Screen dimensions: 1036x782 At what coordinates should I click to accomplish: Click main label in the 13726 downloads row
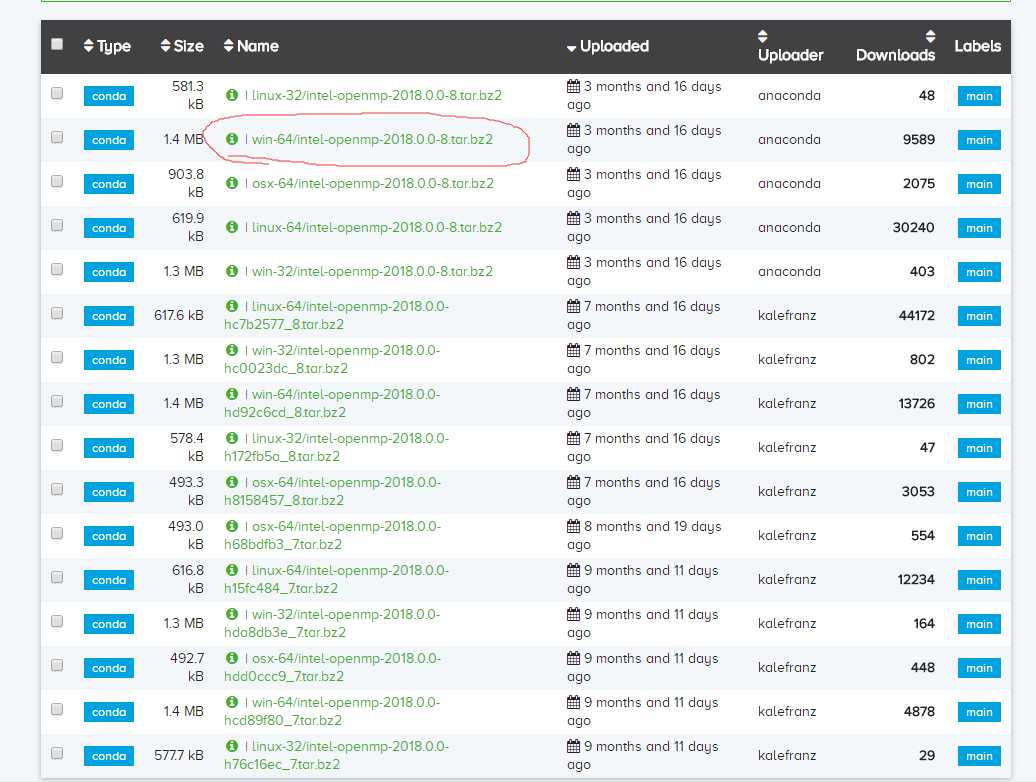click(979, 404)
